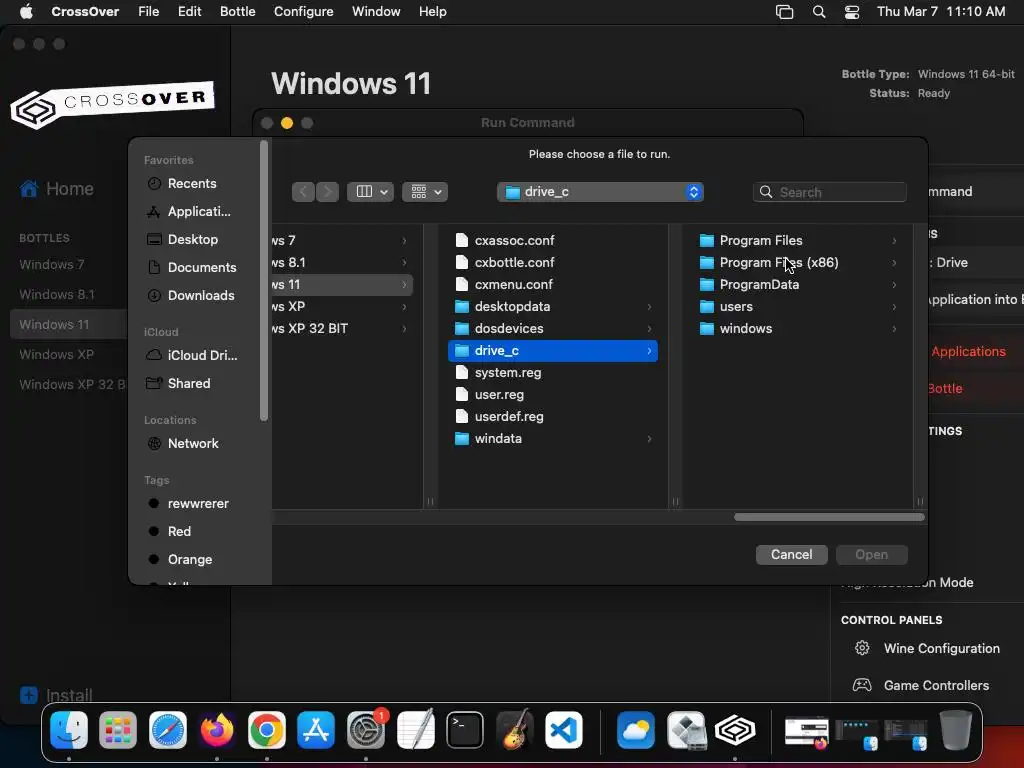Image resolution: width=1024 pixels, height=768 pixels.
Task: Click the Game Controllers gamepad icon
Action: [862, 685]
